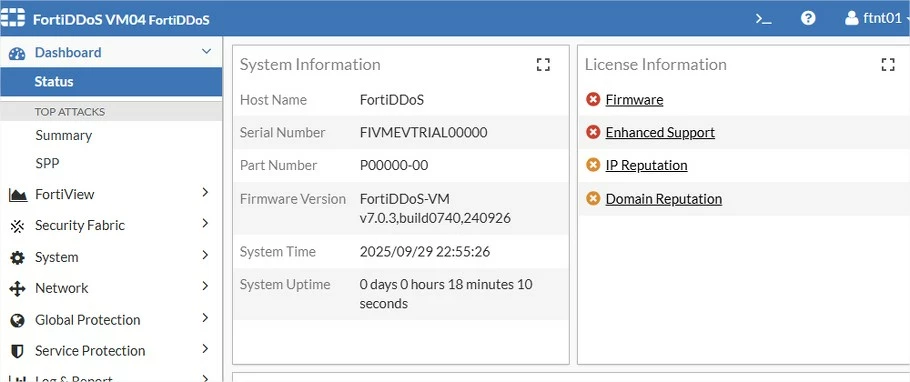Open the SPP page under Top Attacks
This screenshot has width=910, height=382.
coord(47,164)
